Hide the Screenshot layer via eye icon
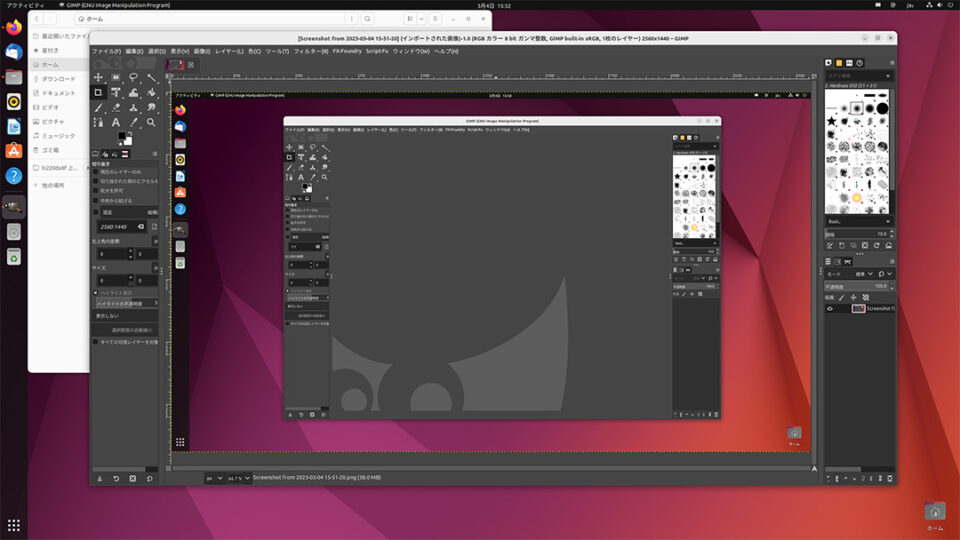This screenshot has height=540, width=960. coord(830,309)
